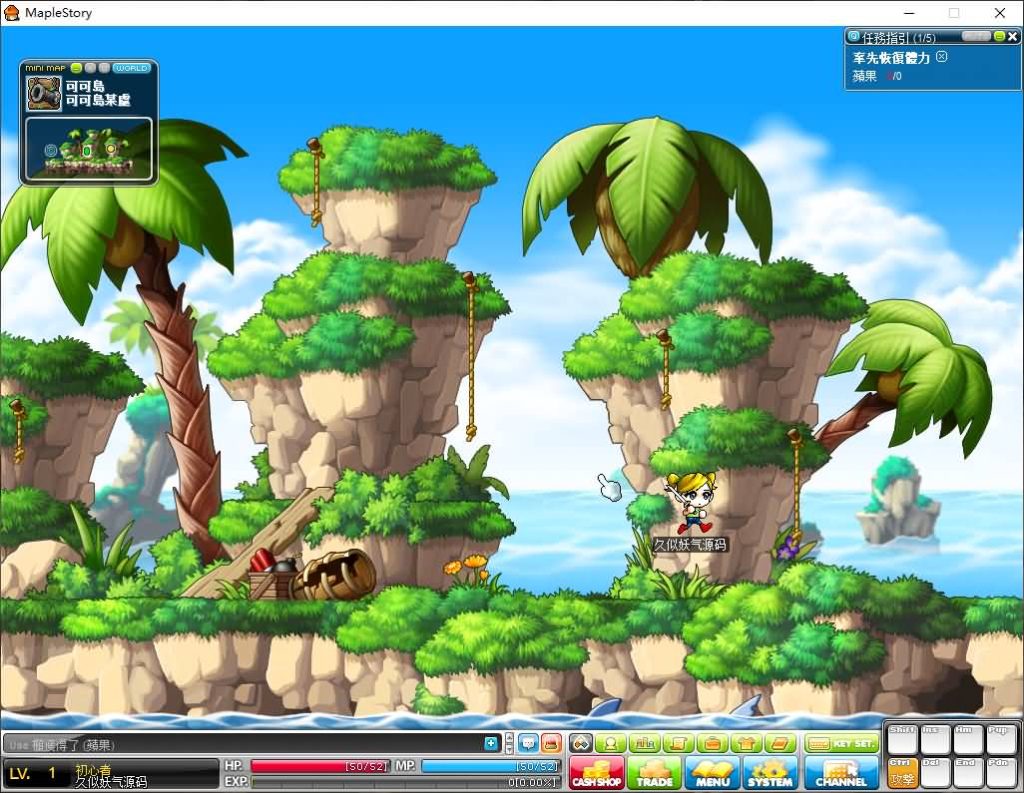Click the Ins quick slot
The image size is (1024, 793).
click(x=935, y=739)
